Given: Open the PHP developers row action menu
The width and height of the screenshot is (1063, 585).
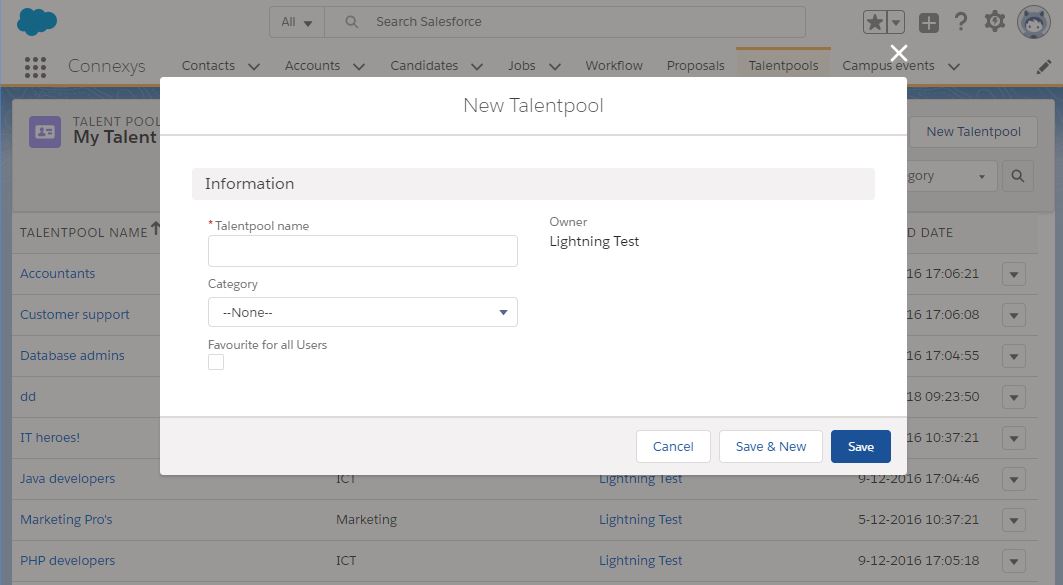Looking at the screenshot, I should (1014, 561).
